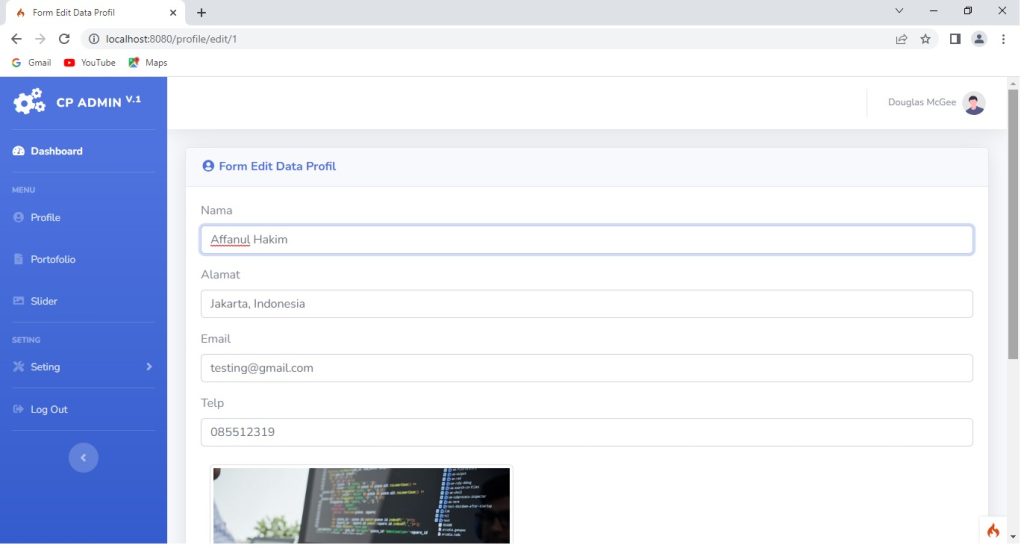Click the share page icon in address bar
The height and width of the screenshot is (548, 1024).
(x=901, y=39)
